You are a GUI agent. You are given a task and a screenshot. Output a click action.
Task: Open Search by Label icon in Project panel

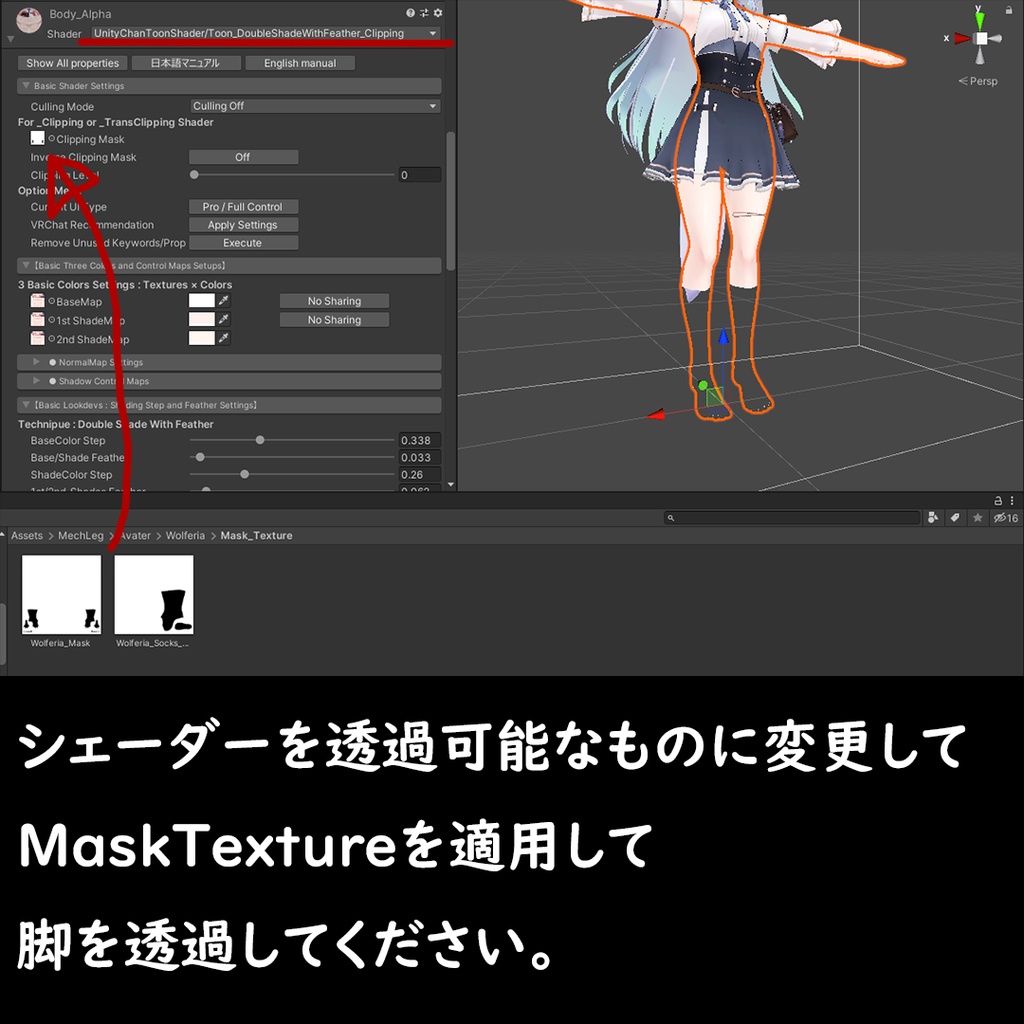955,518
